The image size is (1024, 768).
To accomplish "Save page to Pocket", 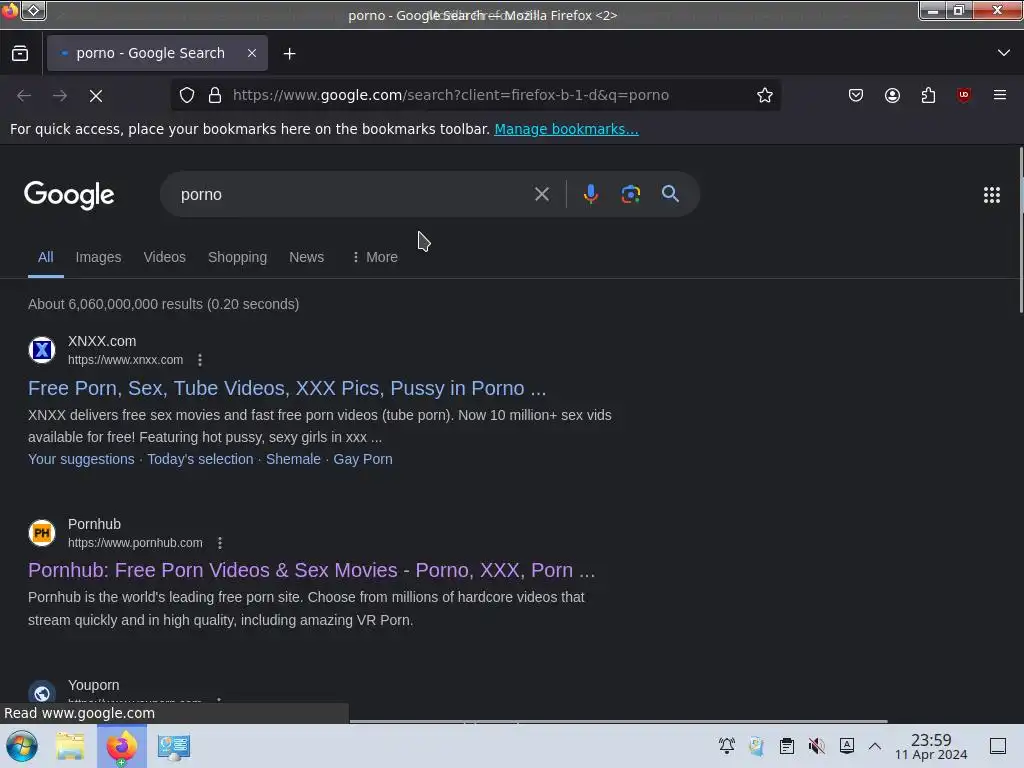I will pyautogui.click(x=856, y=95).
